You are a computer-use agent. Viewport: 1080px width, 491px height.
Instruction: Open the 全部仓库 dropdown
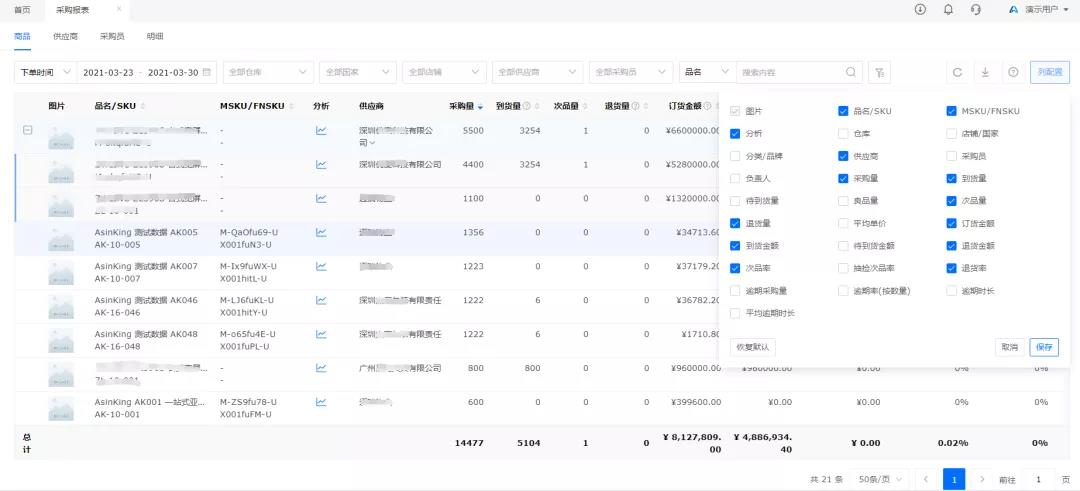(268, 72)
